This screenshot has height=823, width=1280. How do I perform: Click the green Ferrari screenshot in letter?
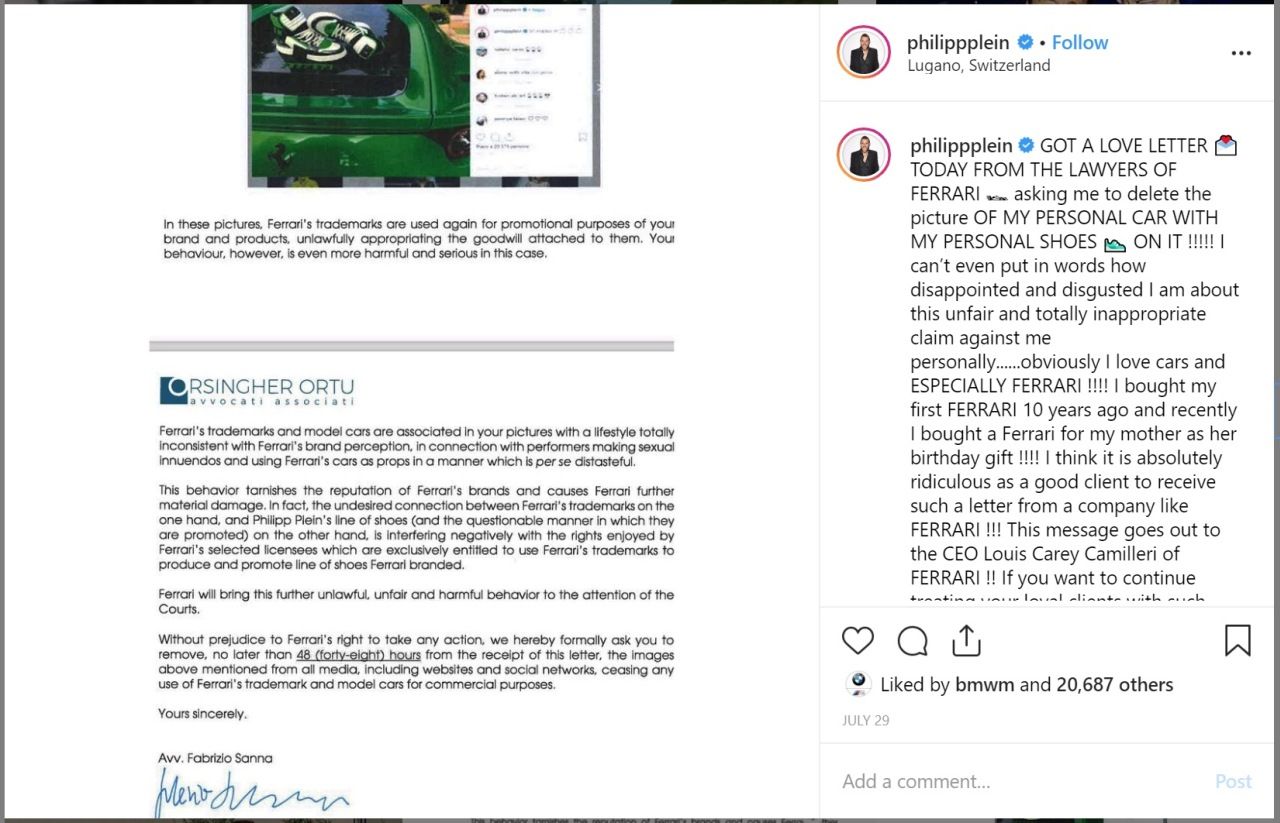coord(425,94)
